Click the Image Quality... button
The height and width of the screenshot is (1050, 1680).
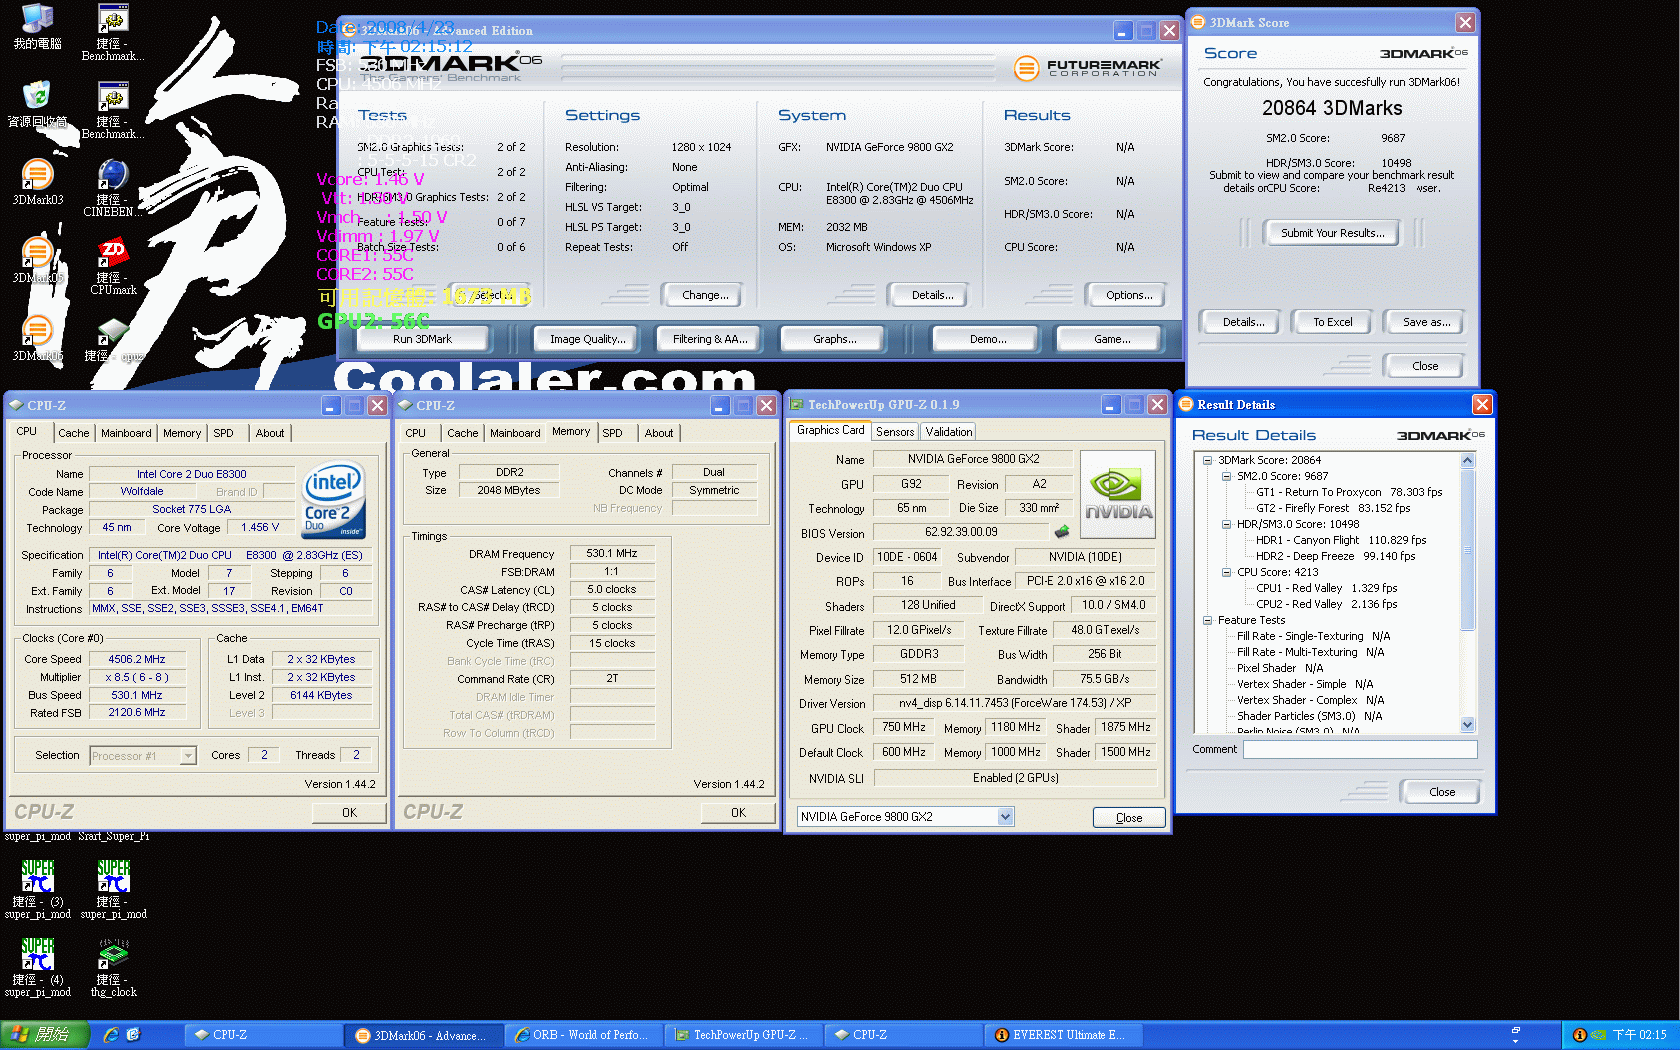(588, 339)
